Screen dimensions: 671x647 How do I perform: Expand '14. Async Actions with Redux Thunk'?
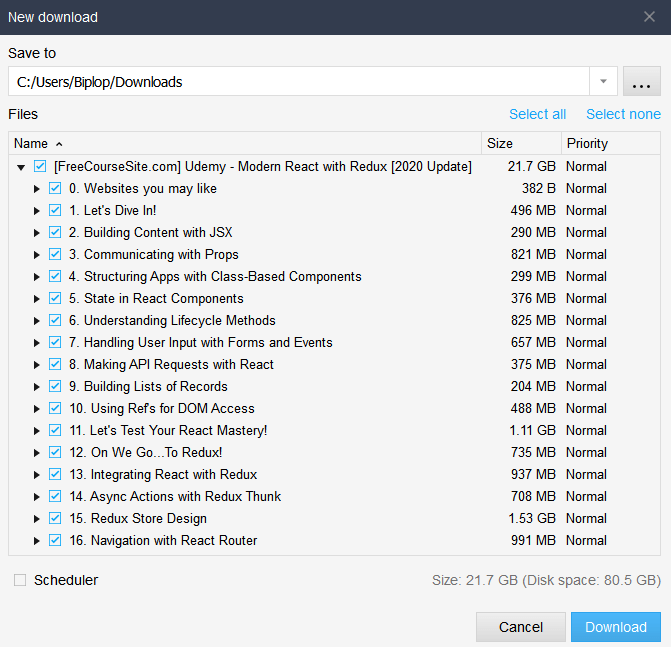37,497
